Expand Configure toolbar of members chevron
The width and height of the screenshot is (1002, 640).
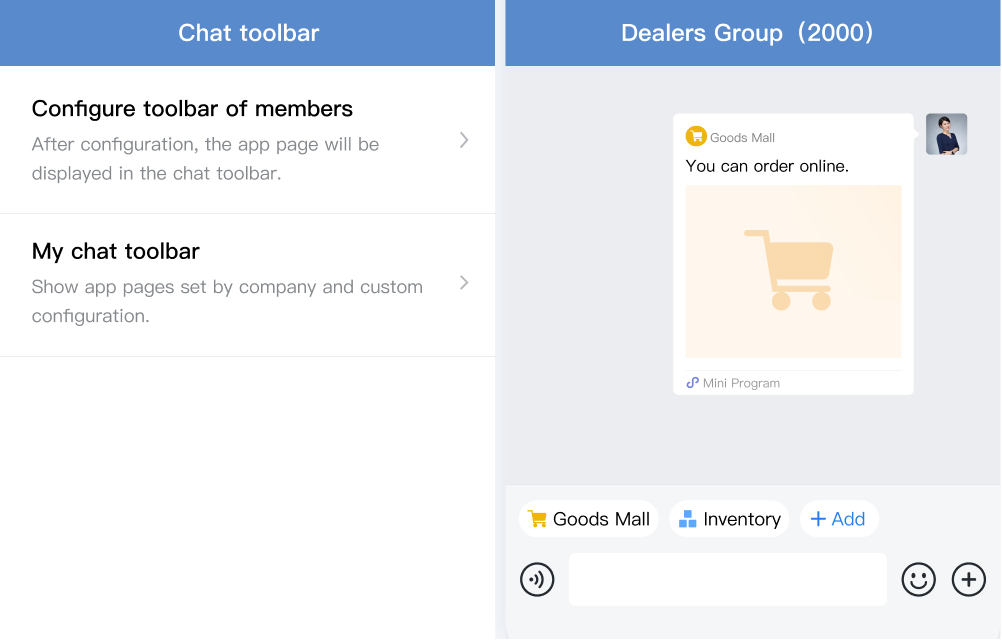pos(465,140)
